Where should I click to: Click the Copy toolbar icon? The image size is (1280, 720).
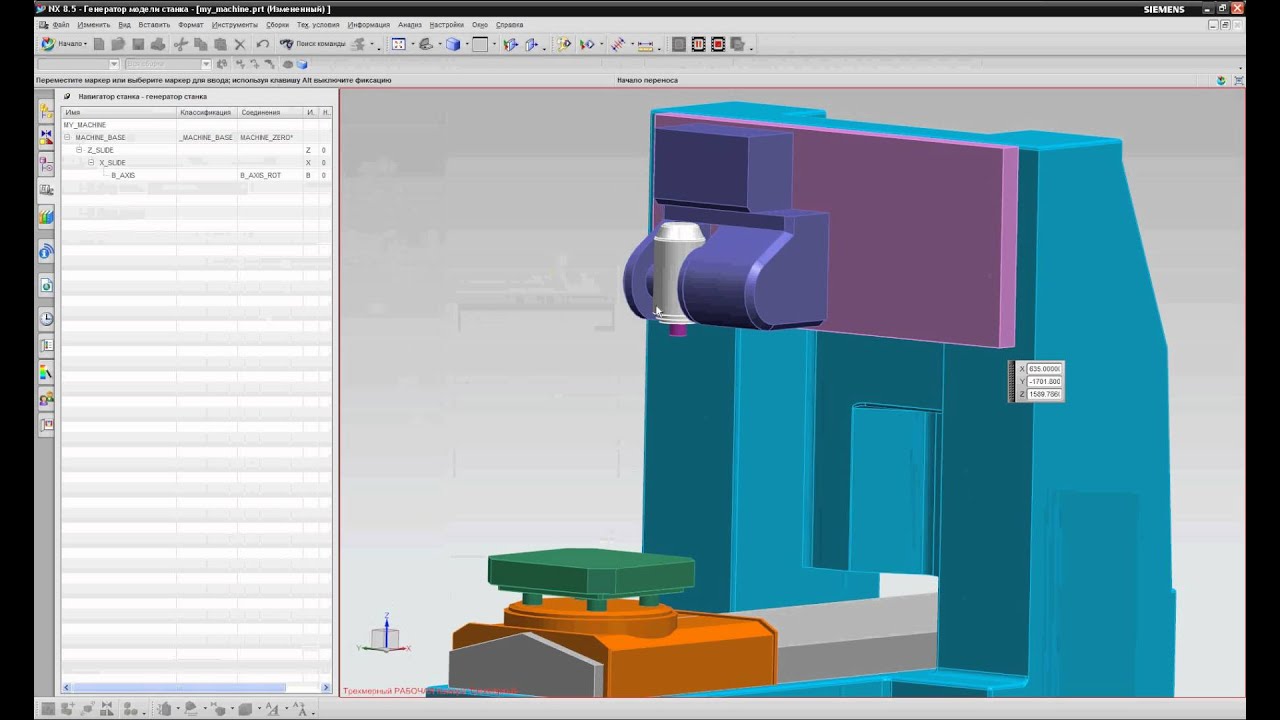pyautogui.click(x=200, y=44)
